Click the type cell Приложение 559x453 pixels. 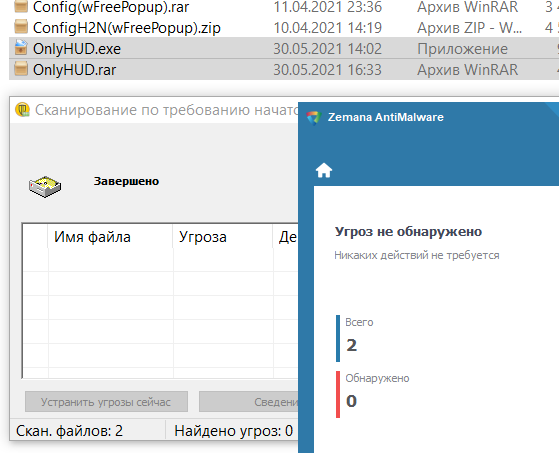[x=462, y=49]
